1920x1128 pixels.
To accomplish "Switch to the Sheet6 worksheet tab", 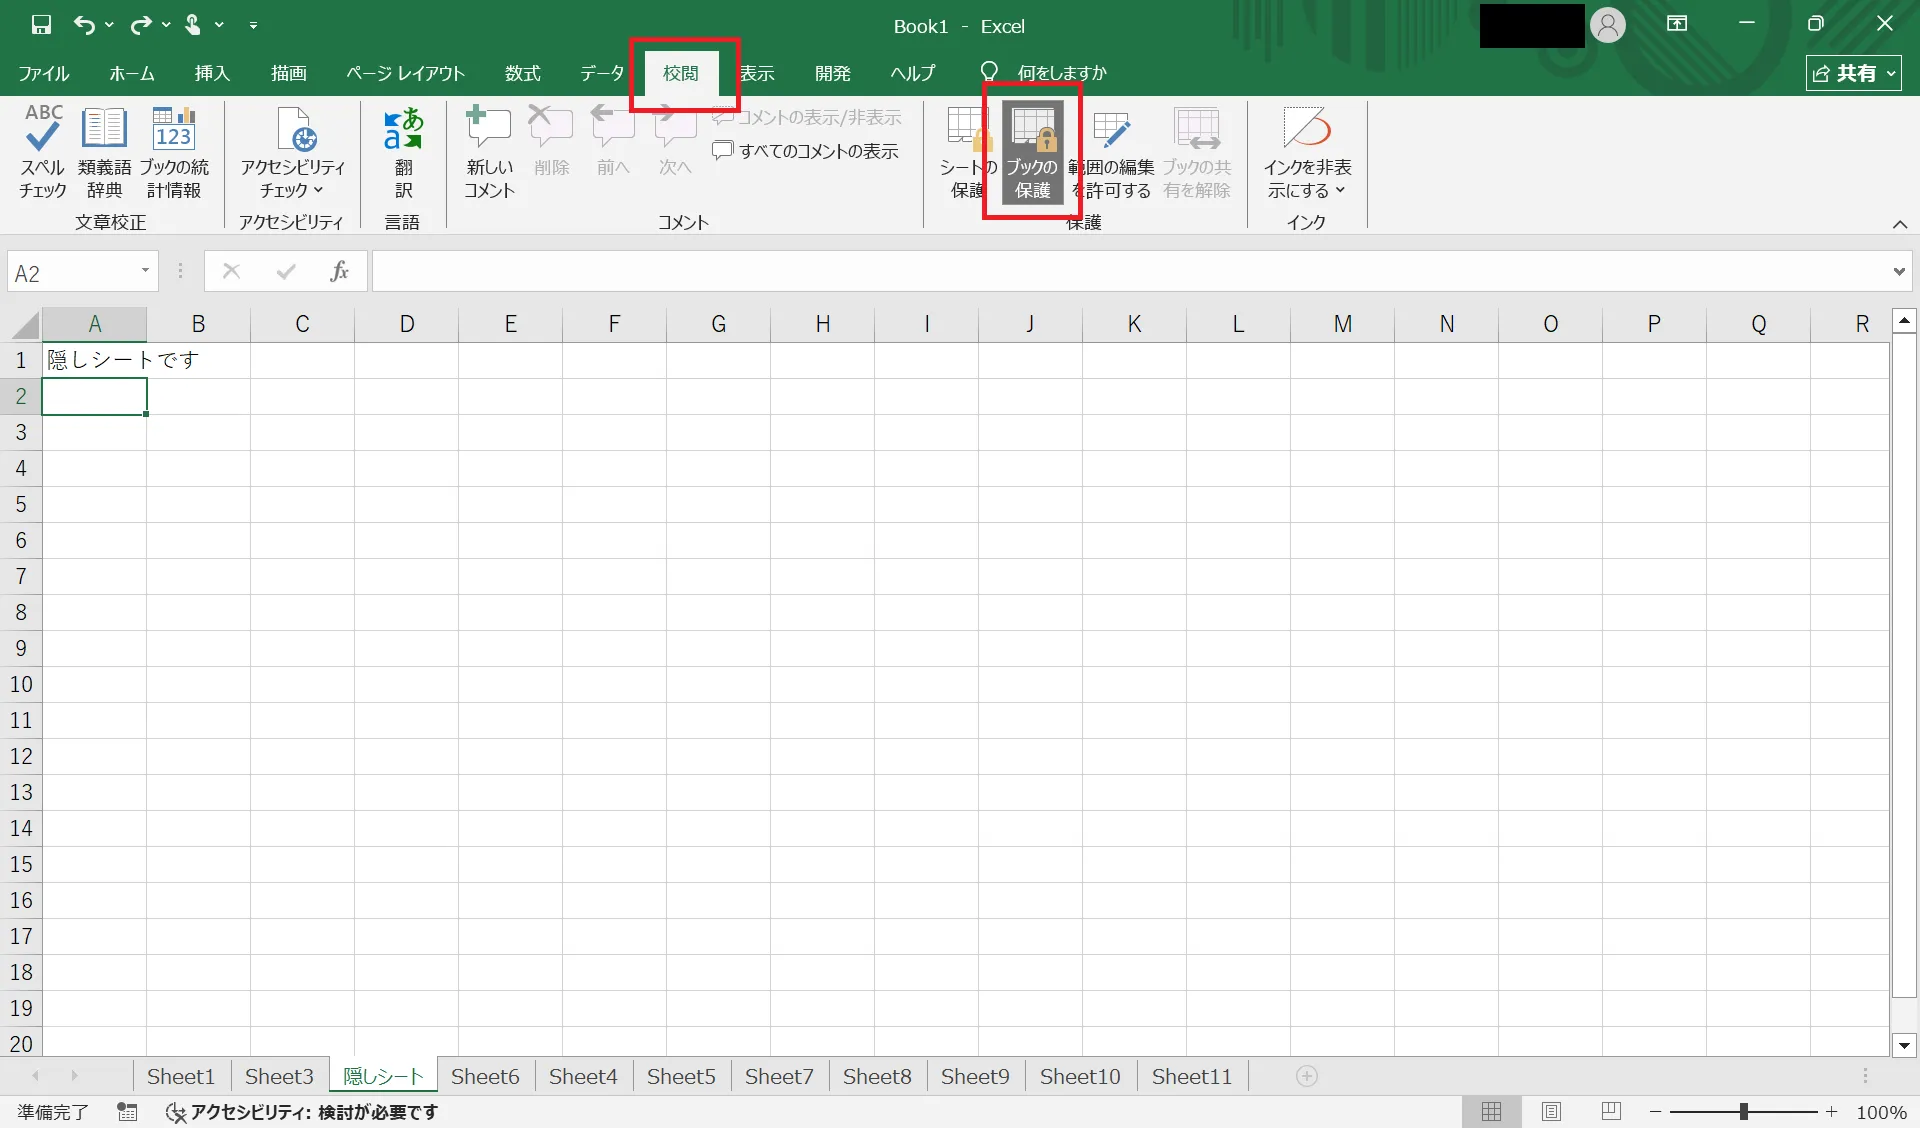I will (x=485, y=1076).
